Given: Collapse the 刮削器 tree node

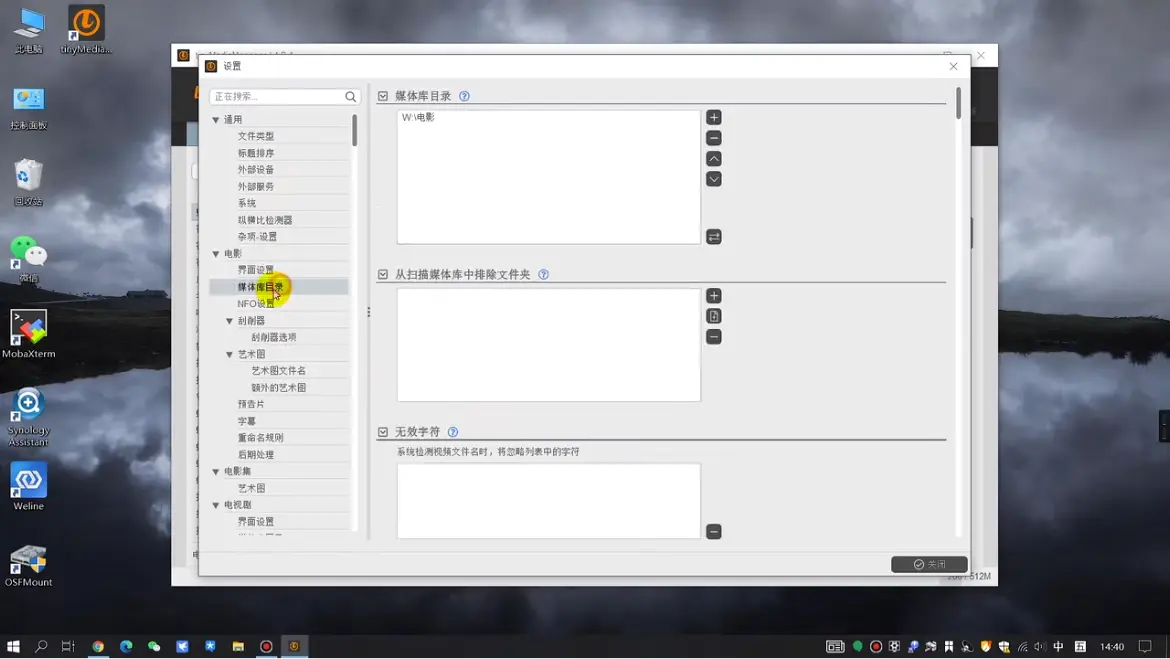Looking at the screenshot, I should 230,321.
